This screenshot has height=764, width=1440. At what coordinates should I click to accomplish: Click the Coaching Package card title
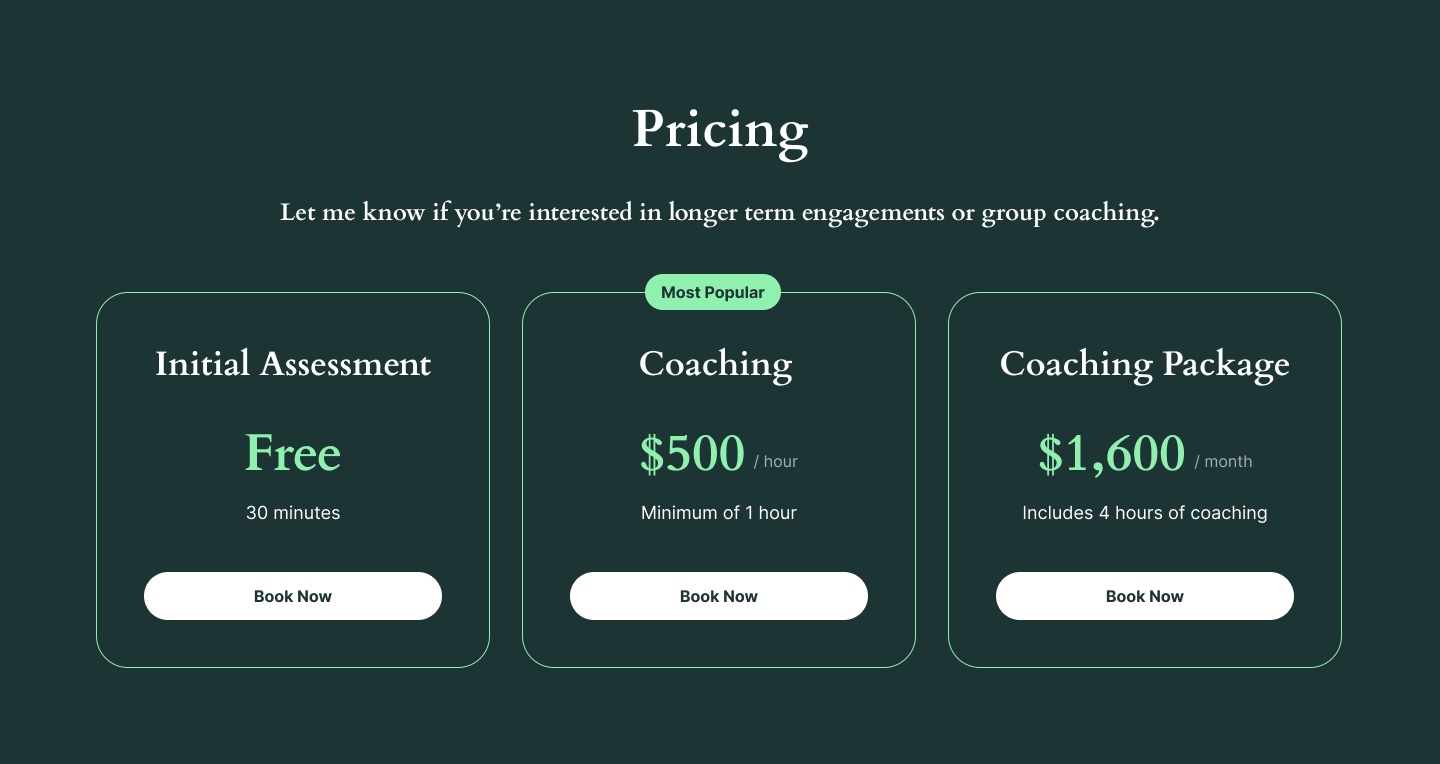[x=1144, y=364]
